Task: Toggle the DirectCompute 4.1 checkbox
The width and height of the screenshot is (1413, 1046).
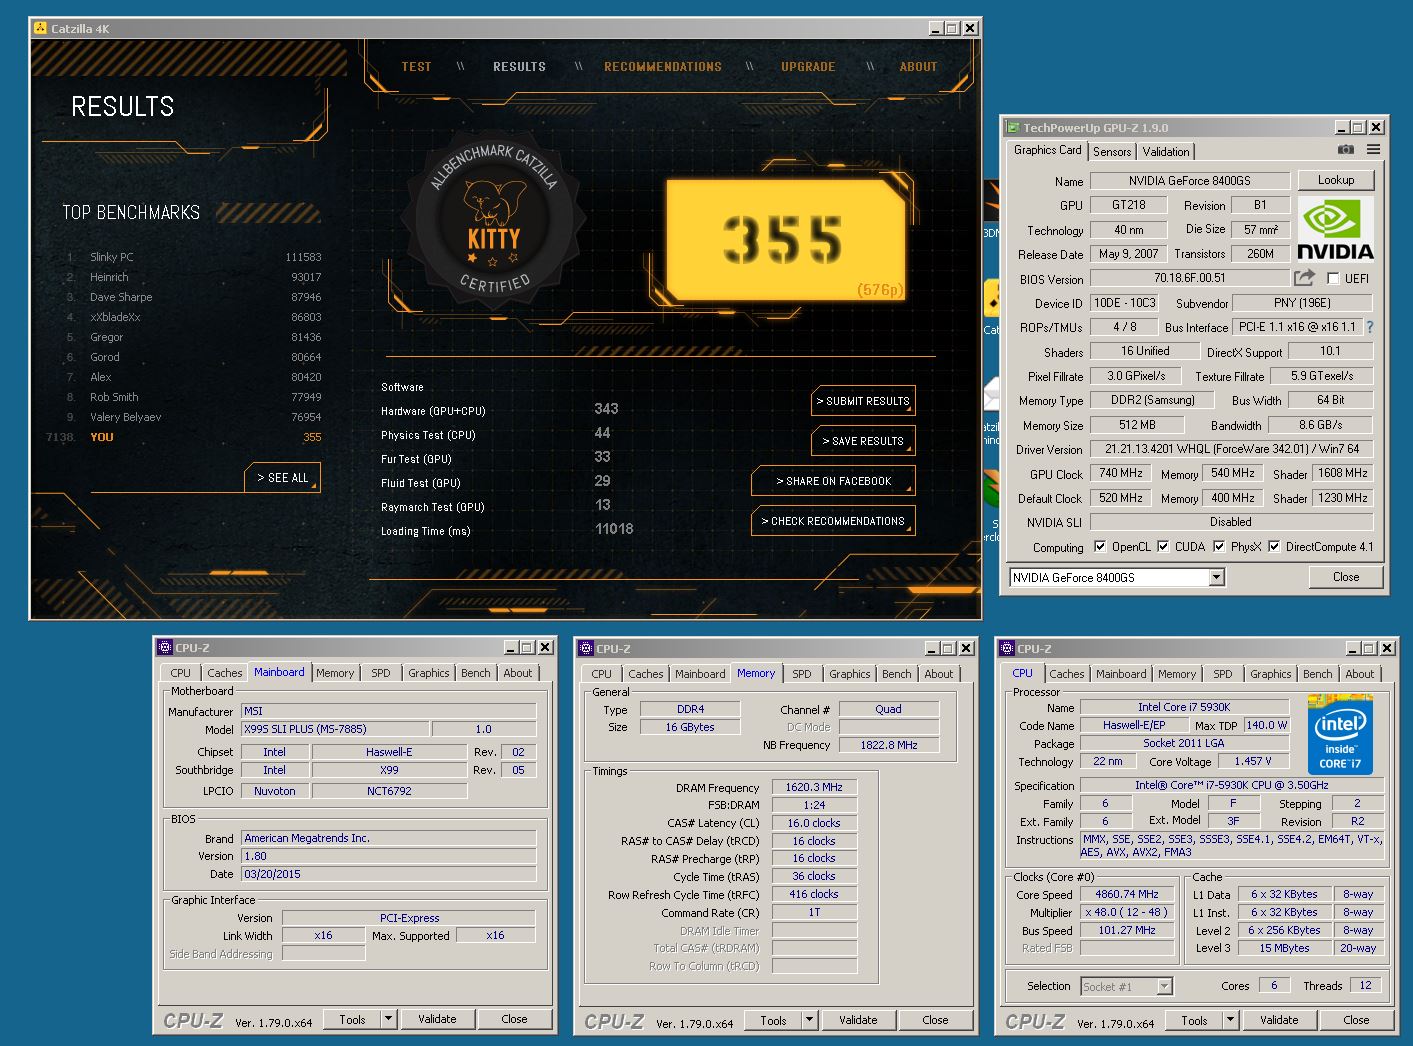Action: pyautogui.click(x=1274, y=547)
